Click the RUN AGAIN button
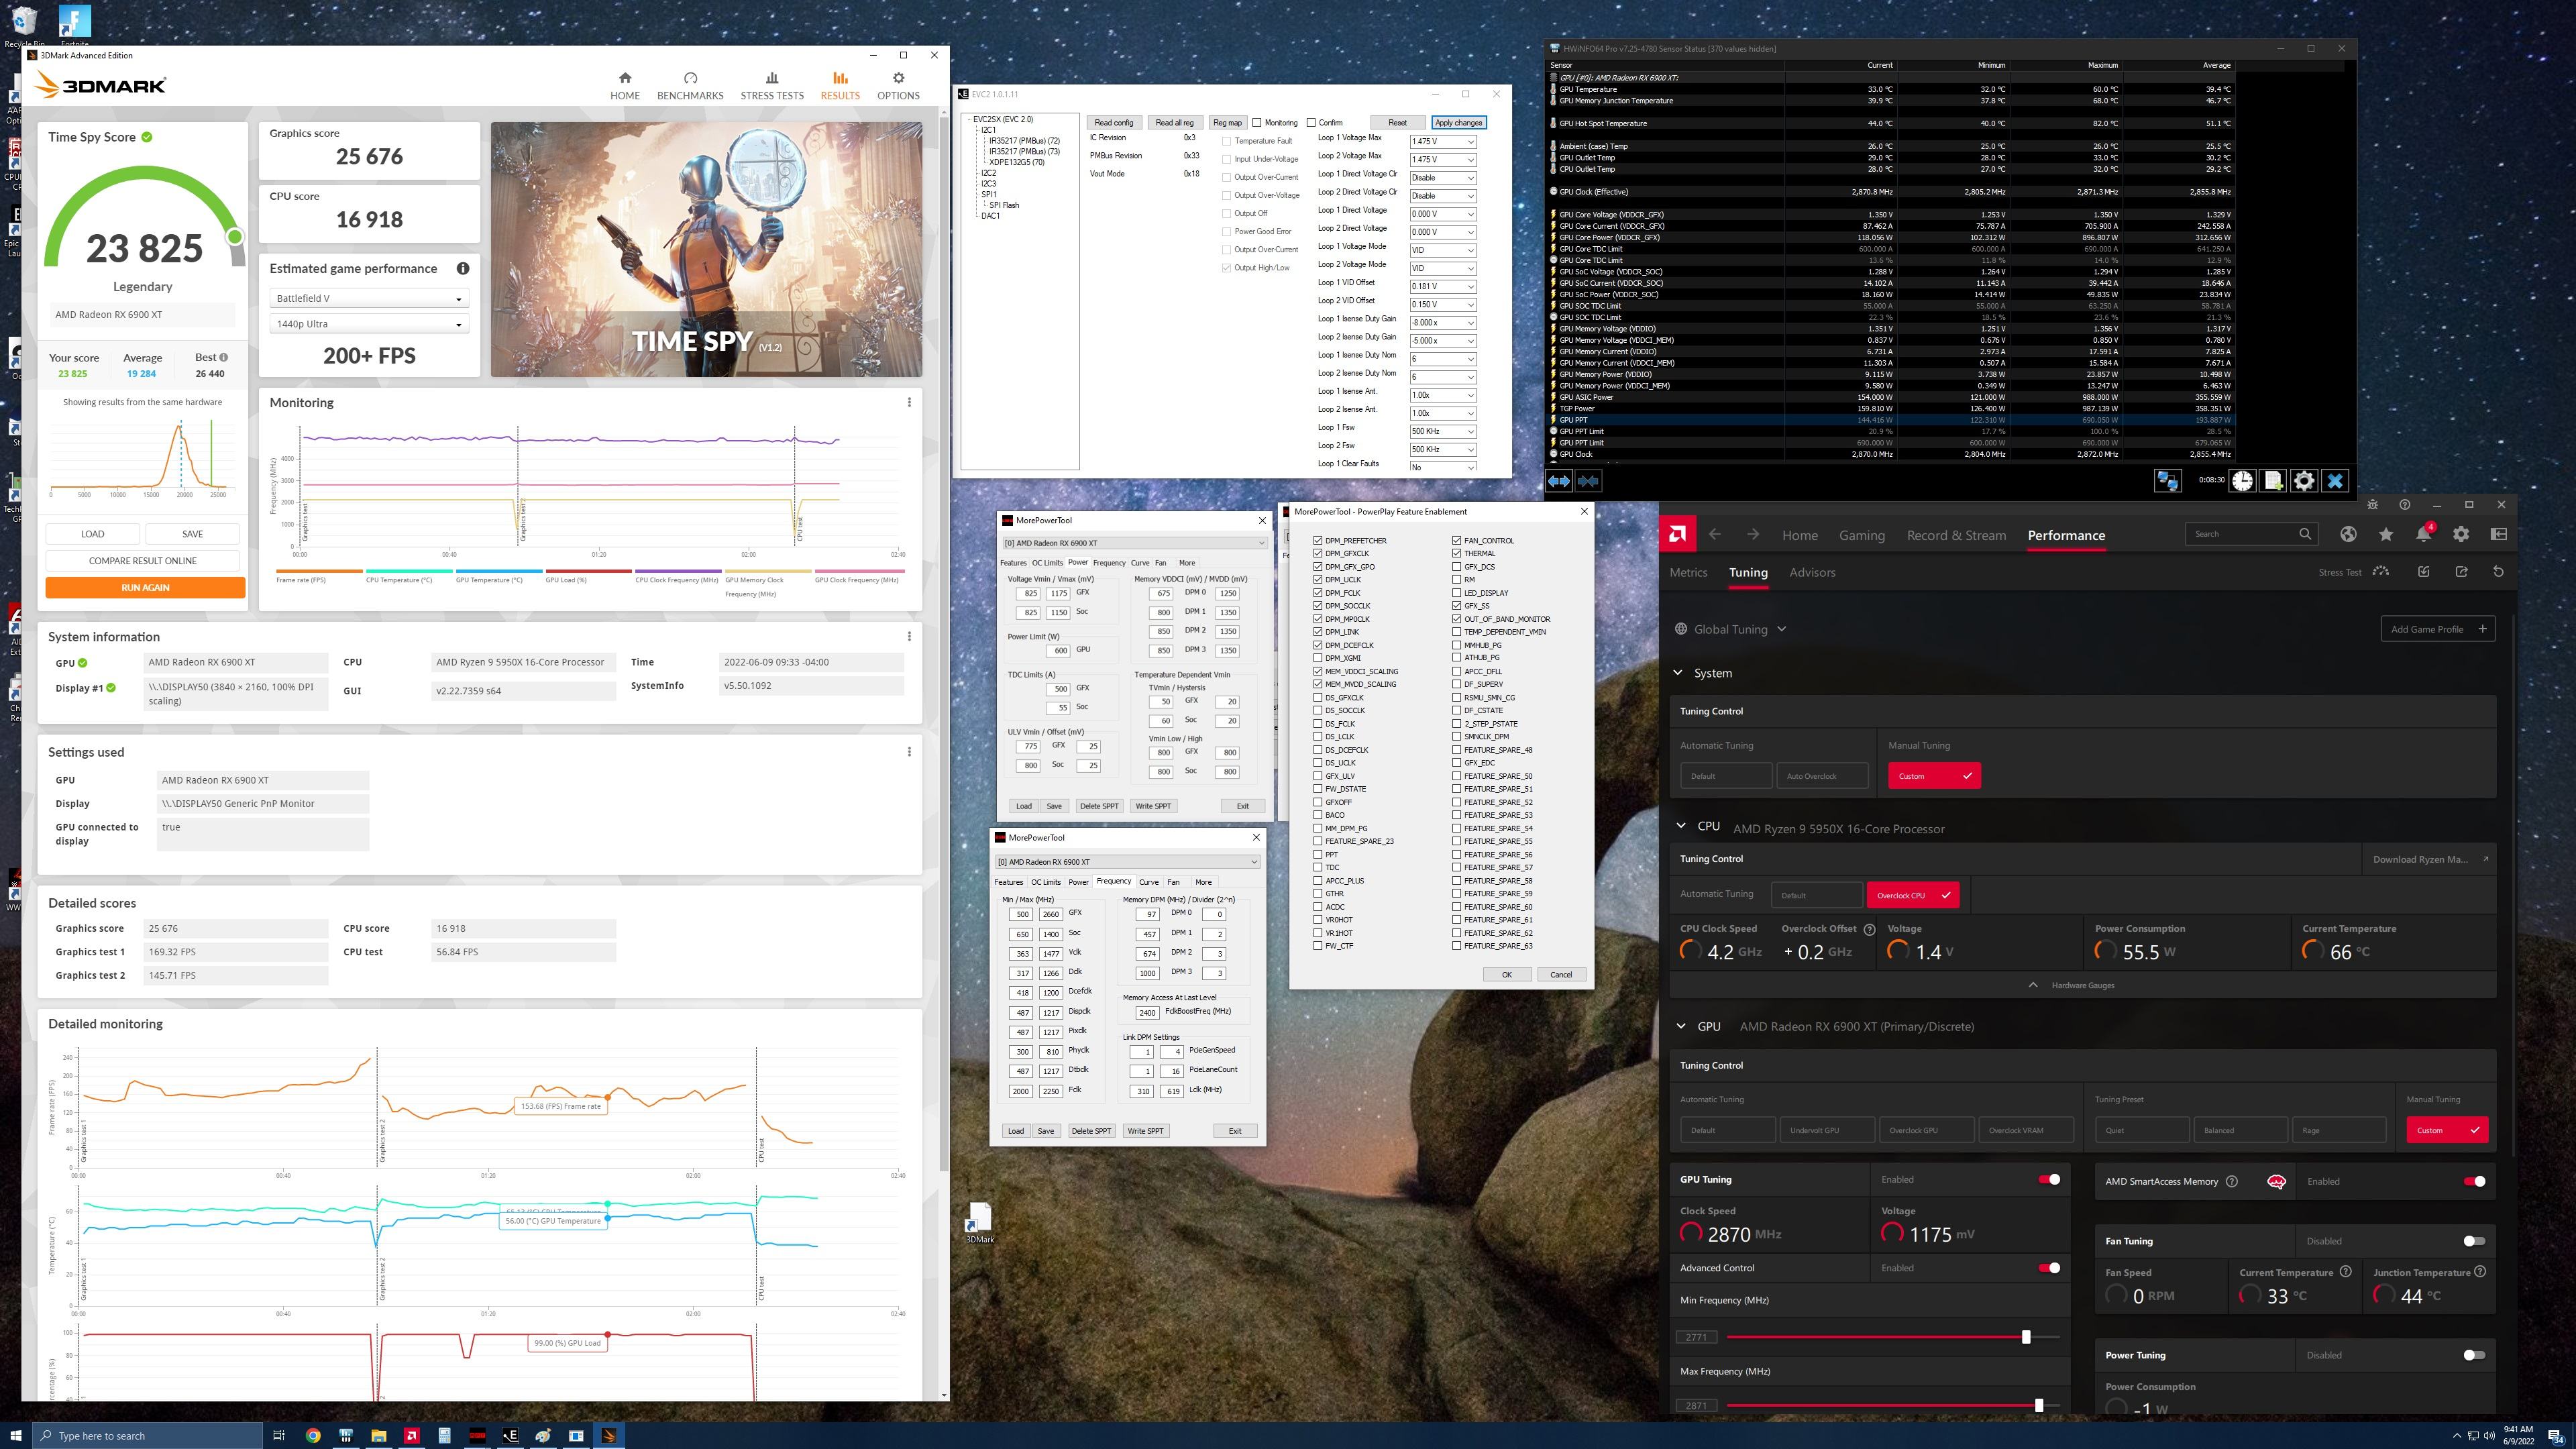 pos(145,588)
